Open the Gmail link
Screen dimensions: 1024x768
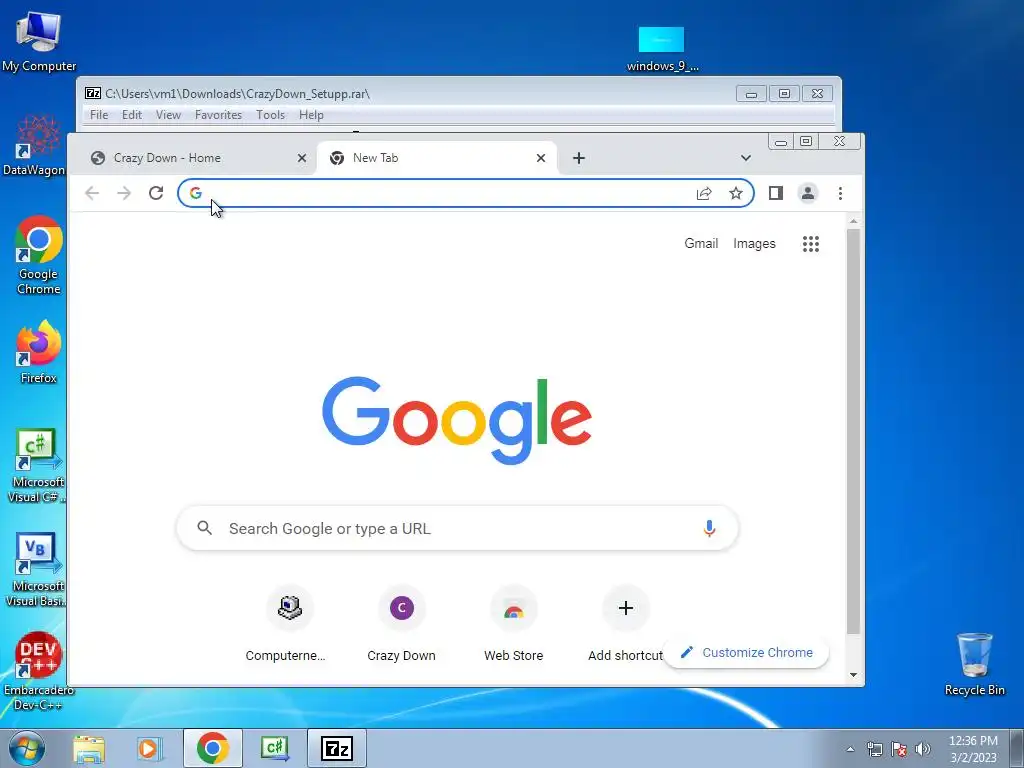pyautogui.click(x=701, y=244)
